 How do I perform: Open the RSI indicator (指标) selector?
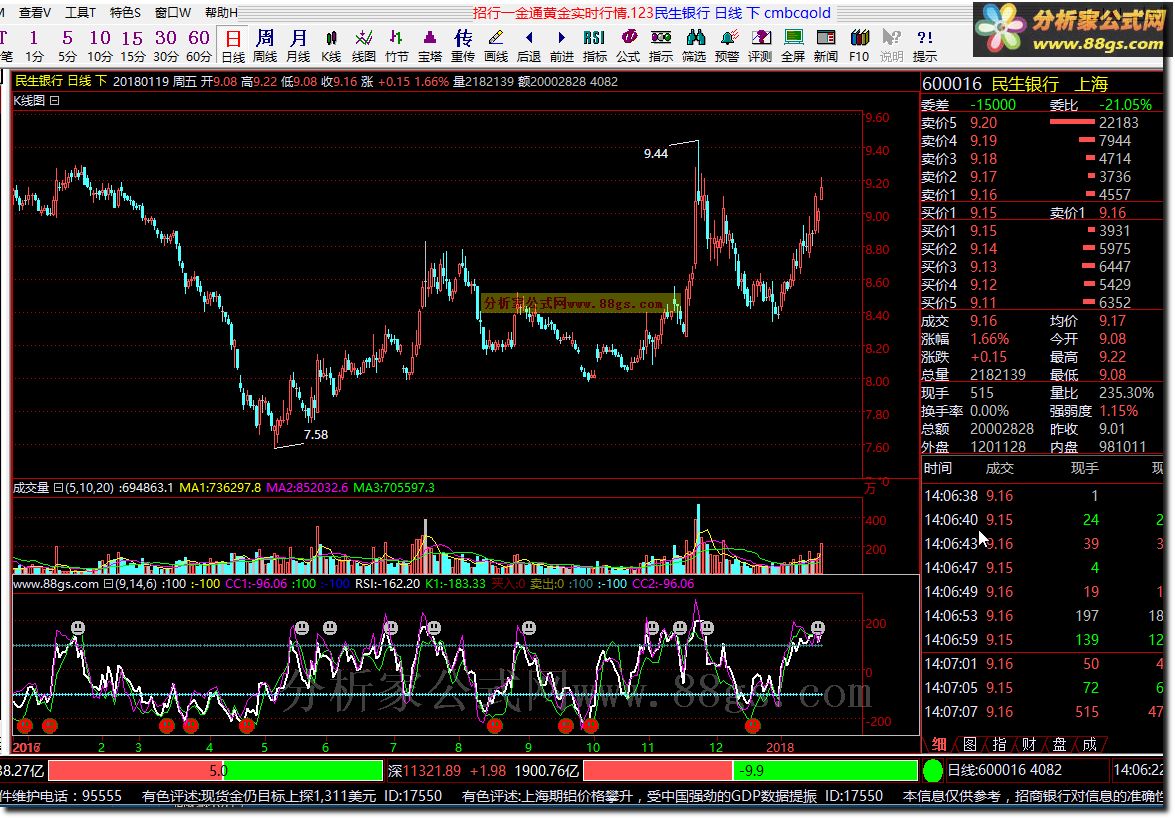click(x=594, y=45)
